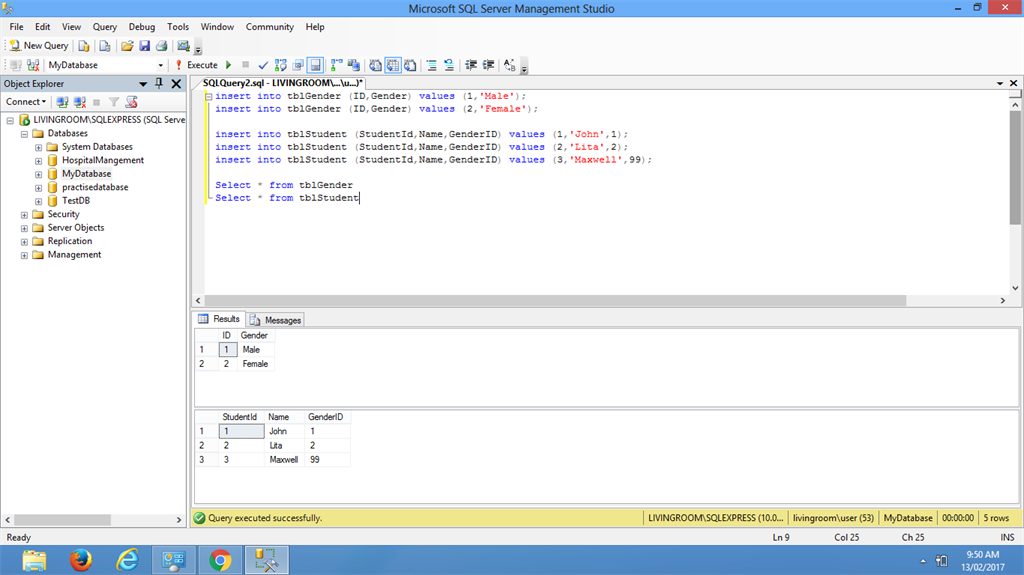Viewport: 1024px width, 575px height.
Task: Uncomment the selected lines icon
Action: (449, 65)
